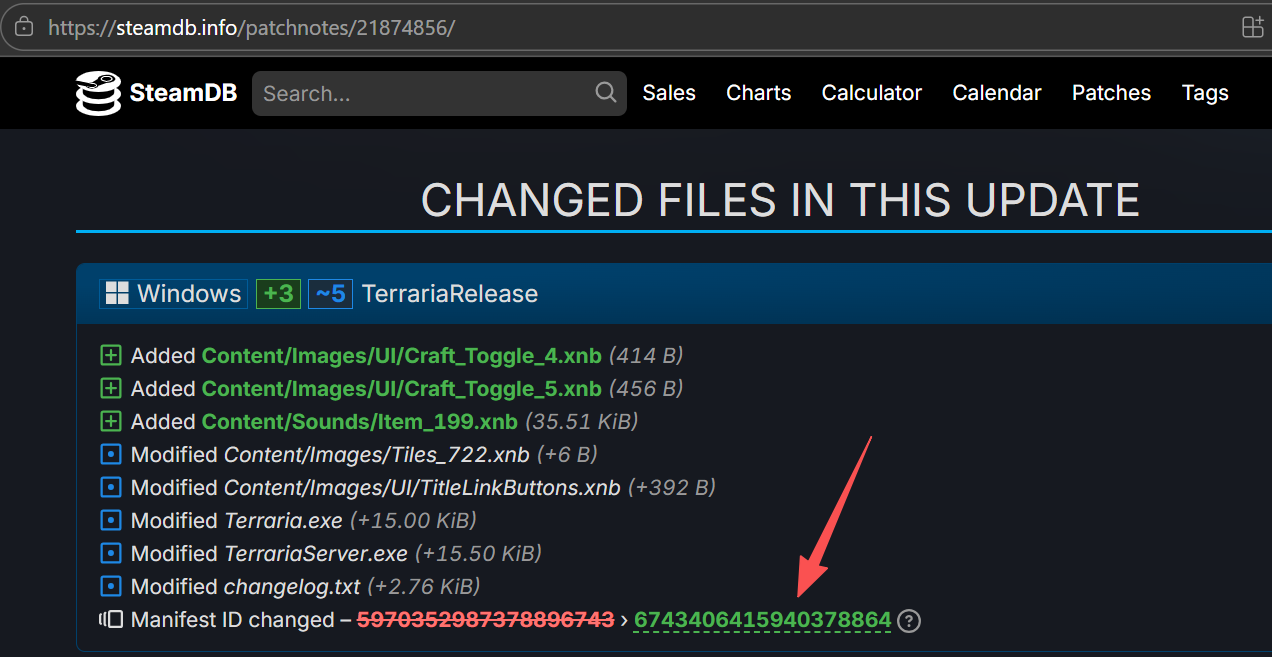The width and height of the screenshot is (1272, 657).
Task: Open old manifest ID 5970352987378896743
Action: click(485, 620)
